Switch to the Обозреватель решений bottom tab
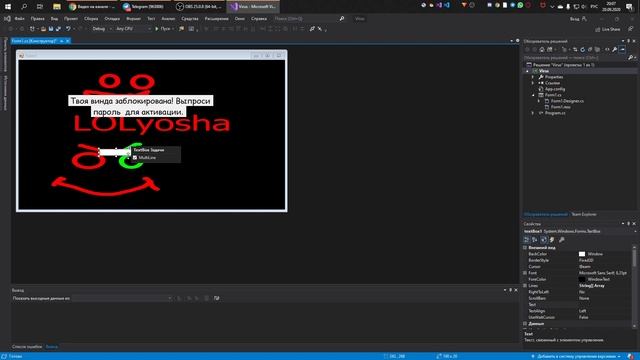The image size is (640, 360). click(545, 214)
